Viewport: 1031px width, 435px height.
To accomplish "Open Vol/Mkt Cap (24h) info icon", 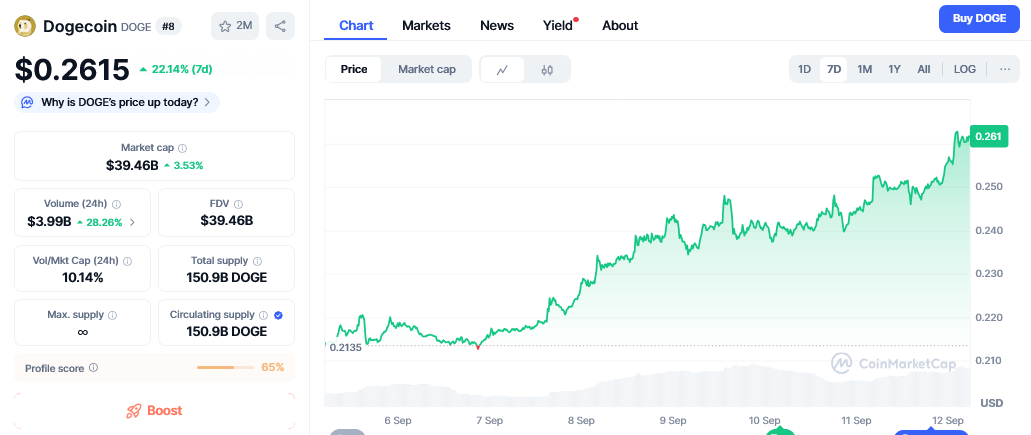I will point(128,261).
